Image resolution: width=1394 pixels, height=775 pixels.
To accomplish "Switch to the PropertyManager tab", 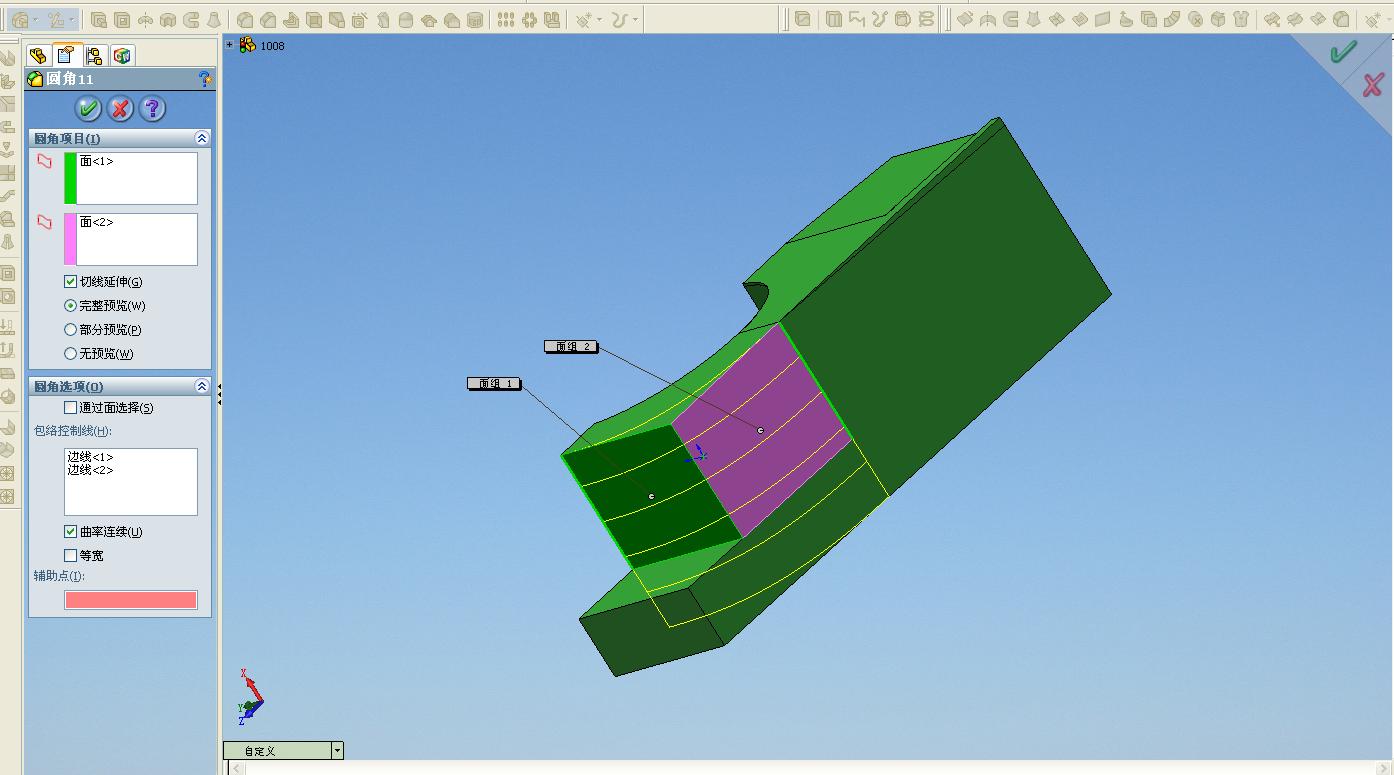I will pyautogui.click(x=66, y=56).
